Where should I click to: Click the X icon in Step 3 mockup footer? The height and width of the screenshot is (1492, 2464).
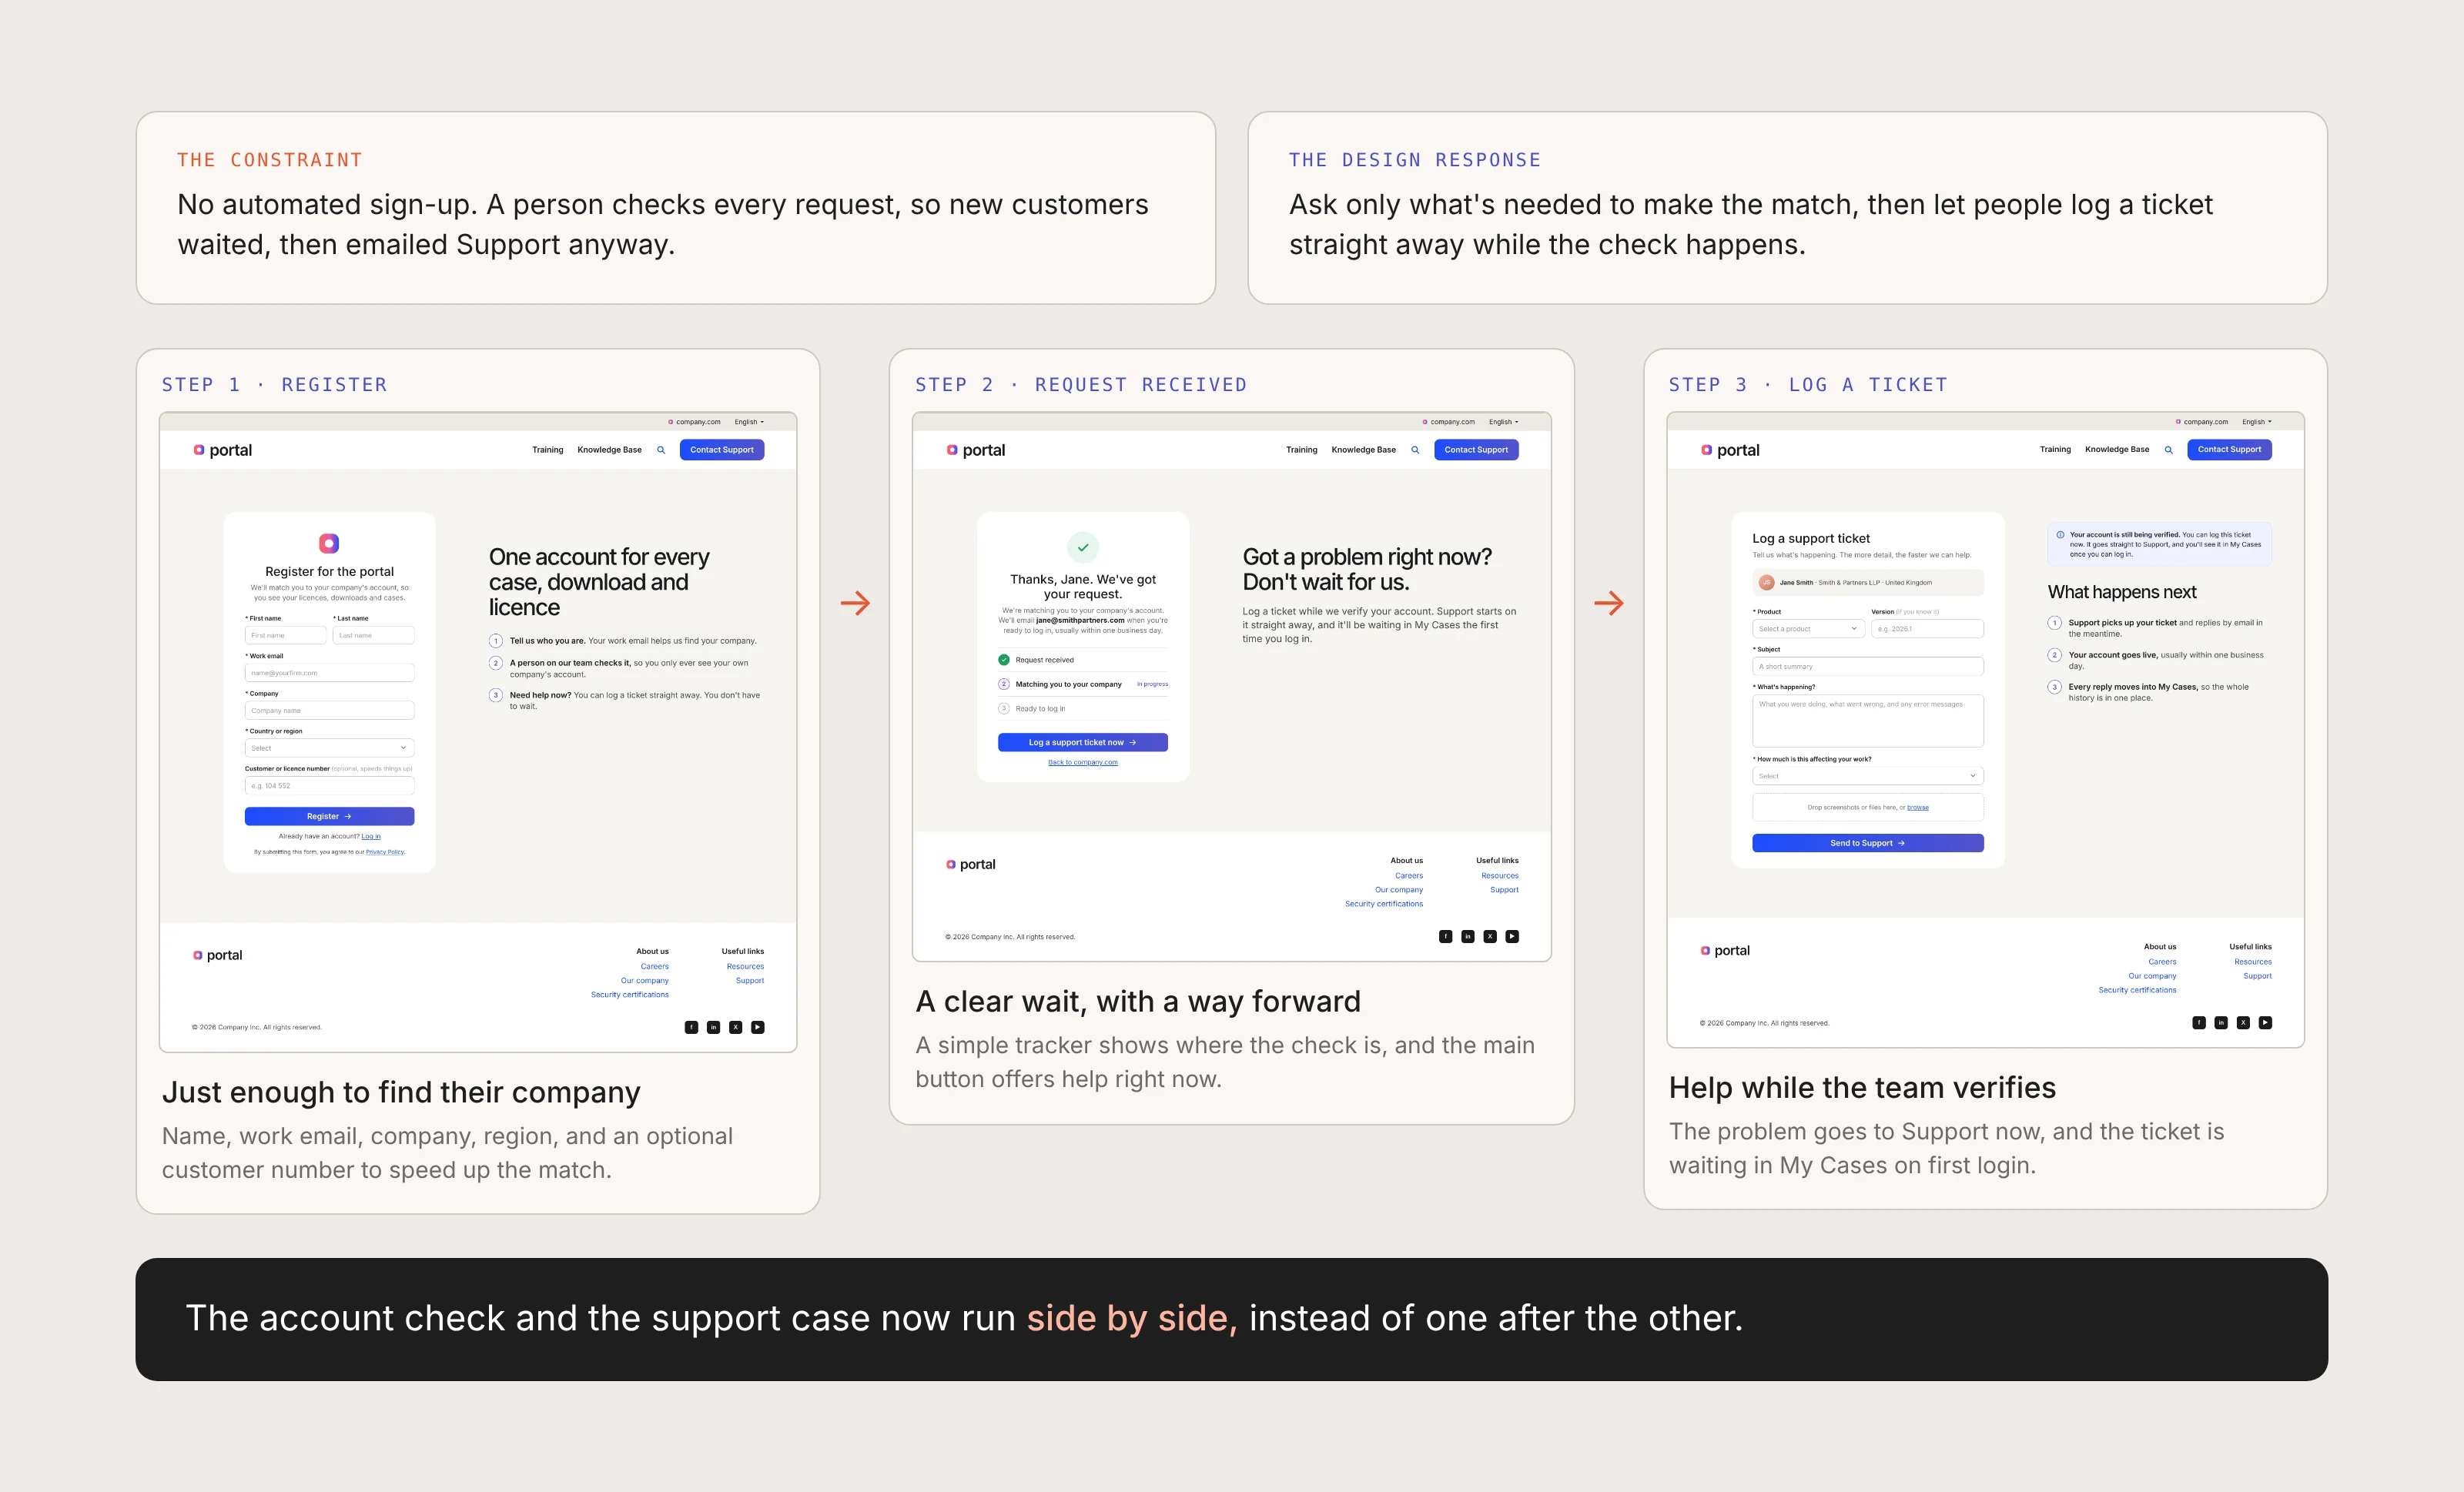click(2243, 1023)
